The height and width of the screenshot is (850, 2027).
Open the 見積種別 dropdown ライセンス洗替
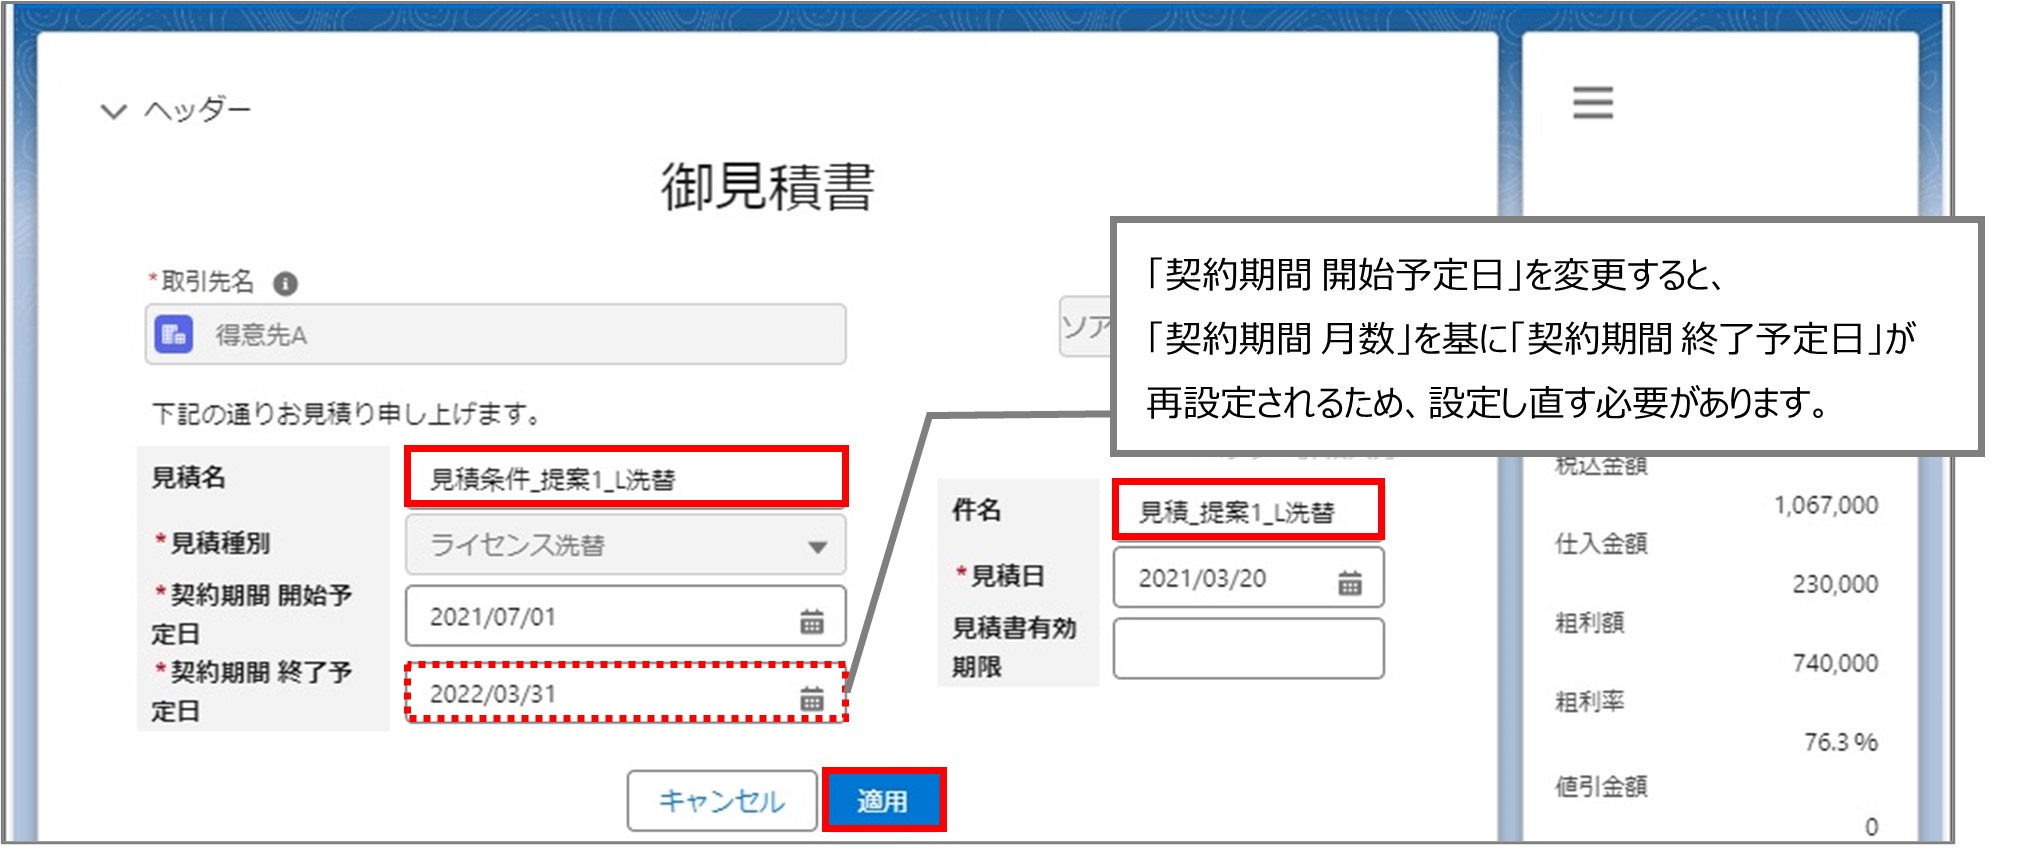(x=626, y=545)
